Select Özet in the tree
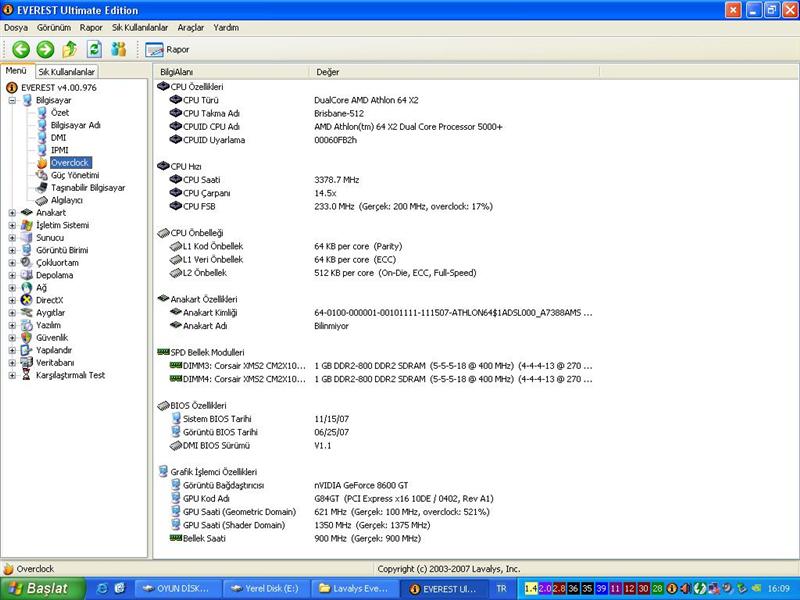The height and width of the screenshot is (600, 800). [60, 113]
